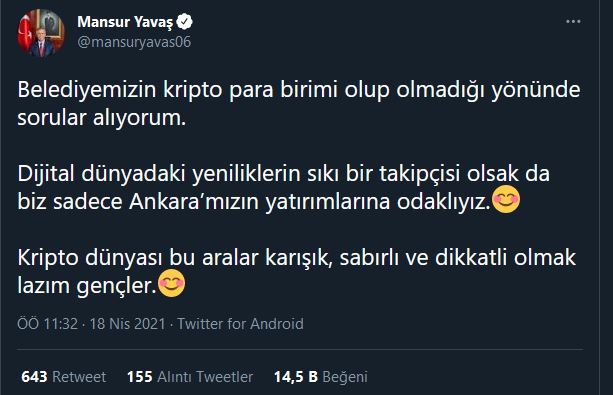Screen dimensions: 613x395
Task: Click the smiling emoji after "gençler."
Action: pyautogui.click(x=171, y=283)
